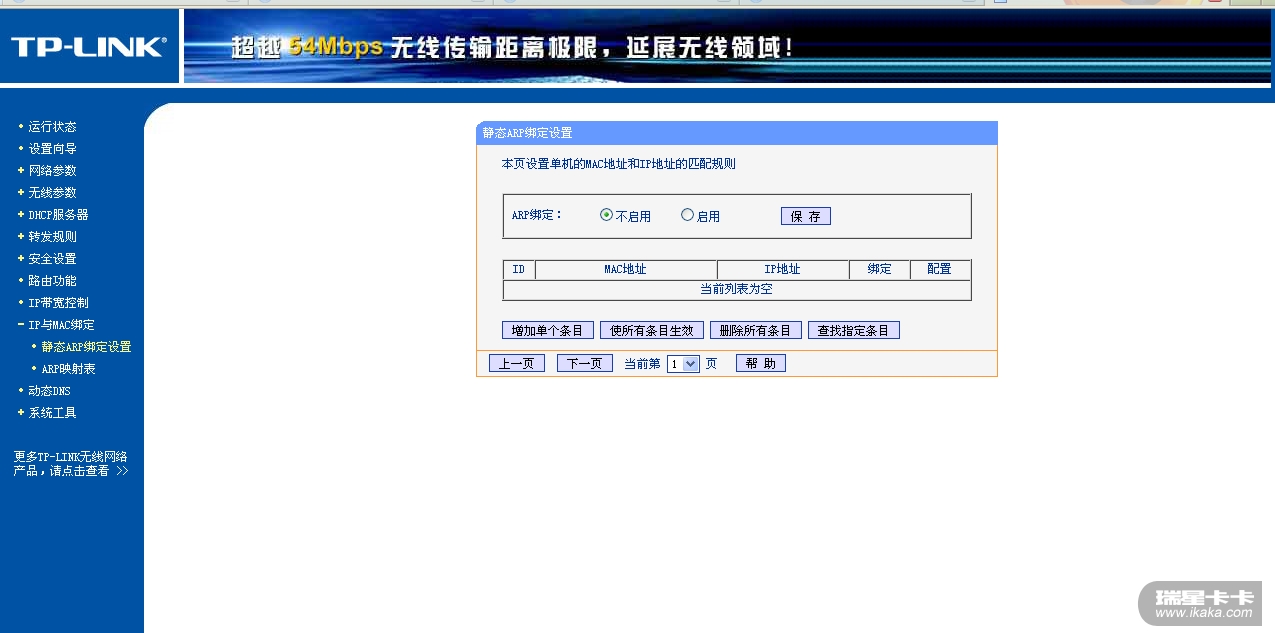Go to previous page with 上一页
The width and height of the screenshot is (1275, 633).
pyautogui.click(x=517, y=363)
